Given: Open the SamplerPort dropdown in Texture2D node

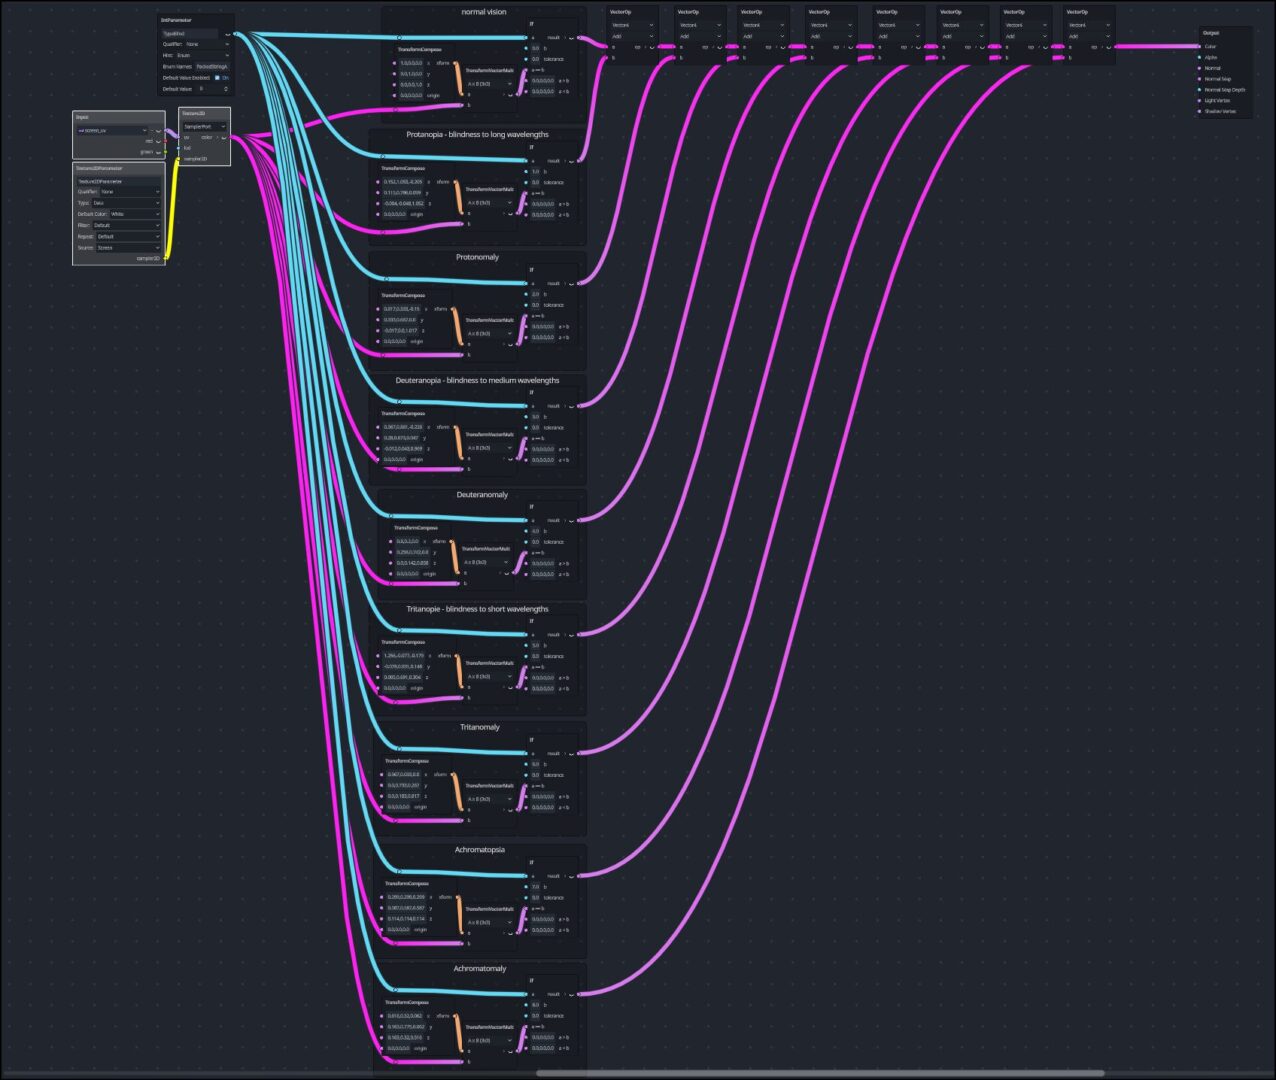Looking at the screenshot, I should click(x=204, y=127).
